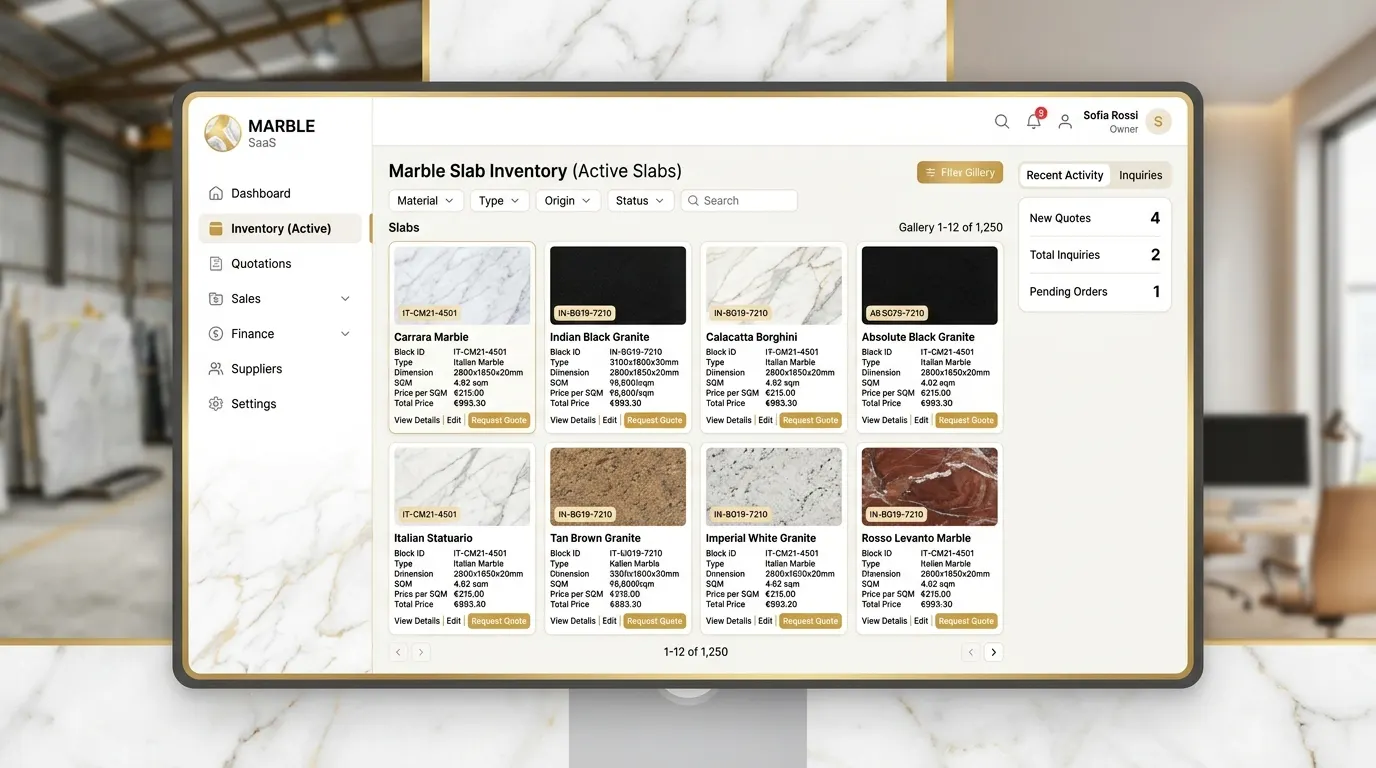Request Quote for Rosso Levanto Marble
Viewport: 1376px width, 768px height.
point(966,621)
